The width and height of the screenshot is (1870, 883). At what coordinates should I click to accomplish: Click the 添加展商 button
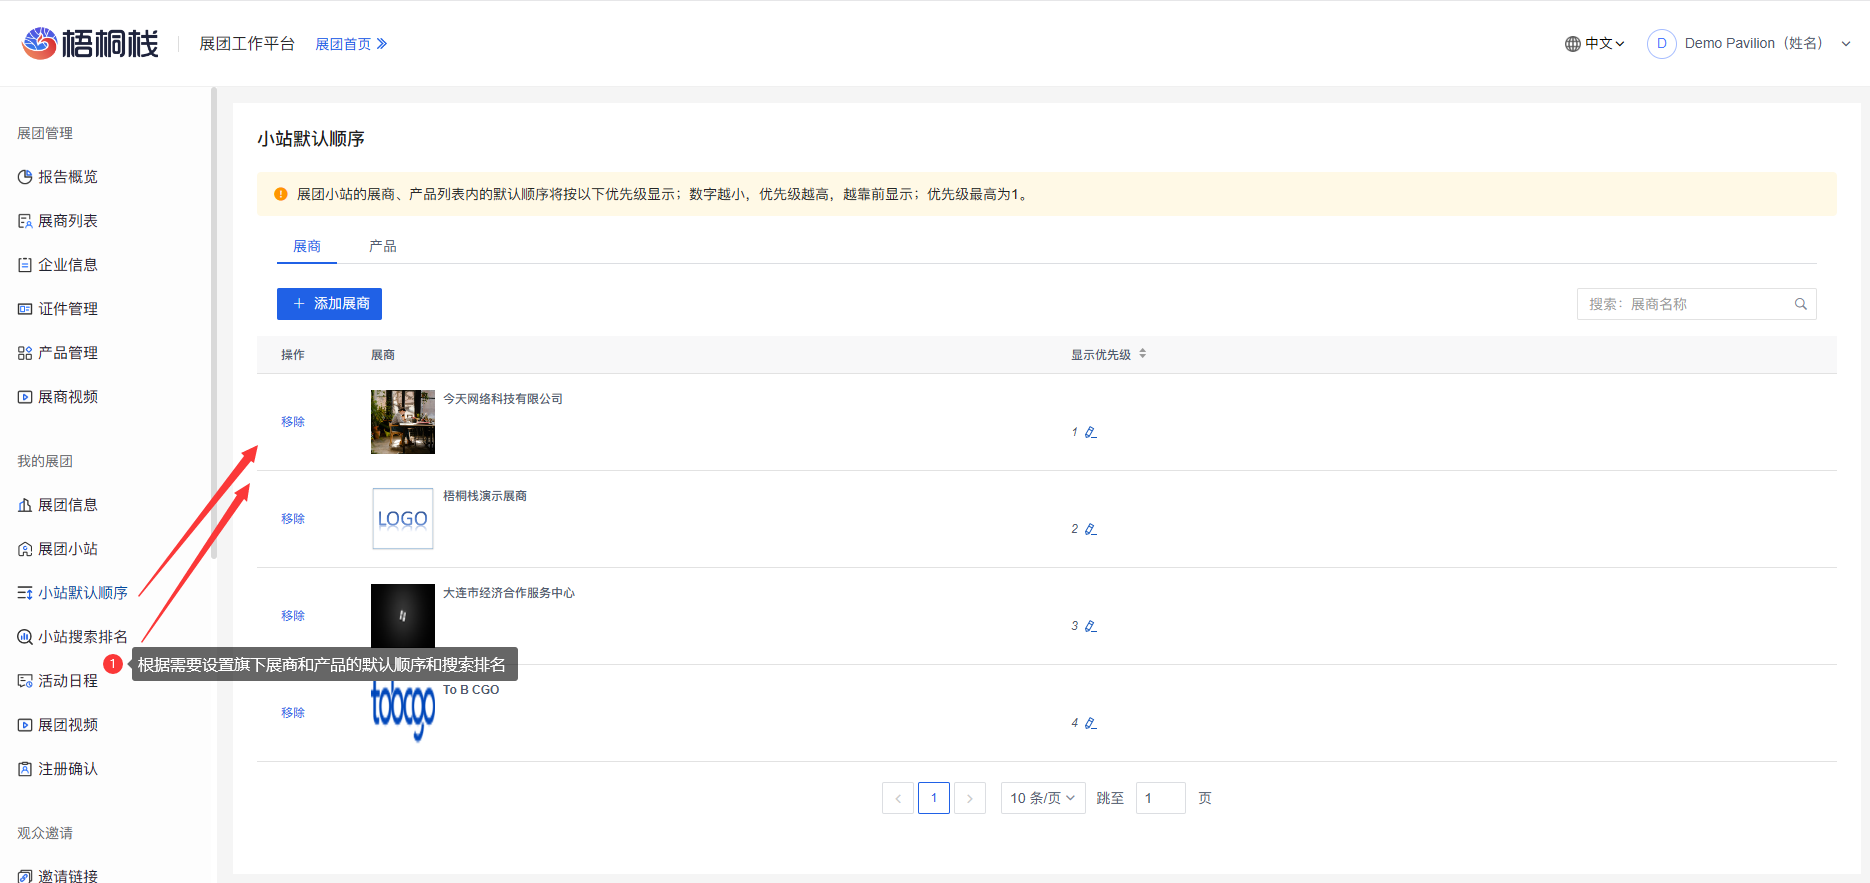click(x=329, y=304)
